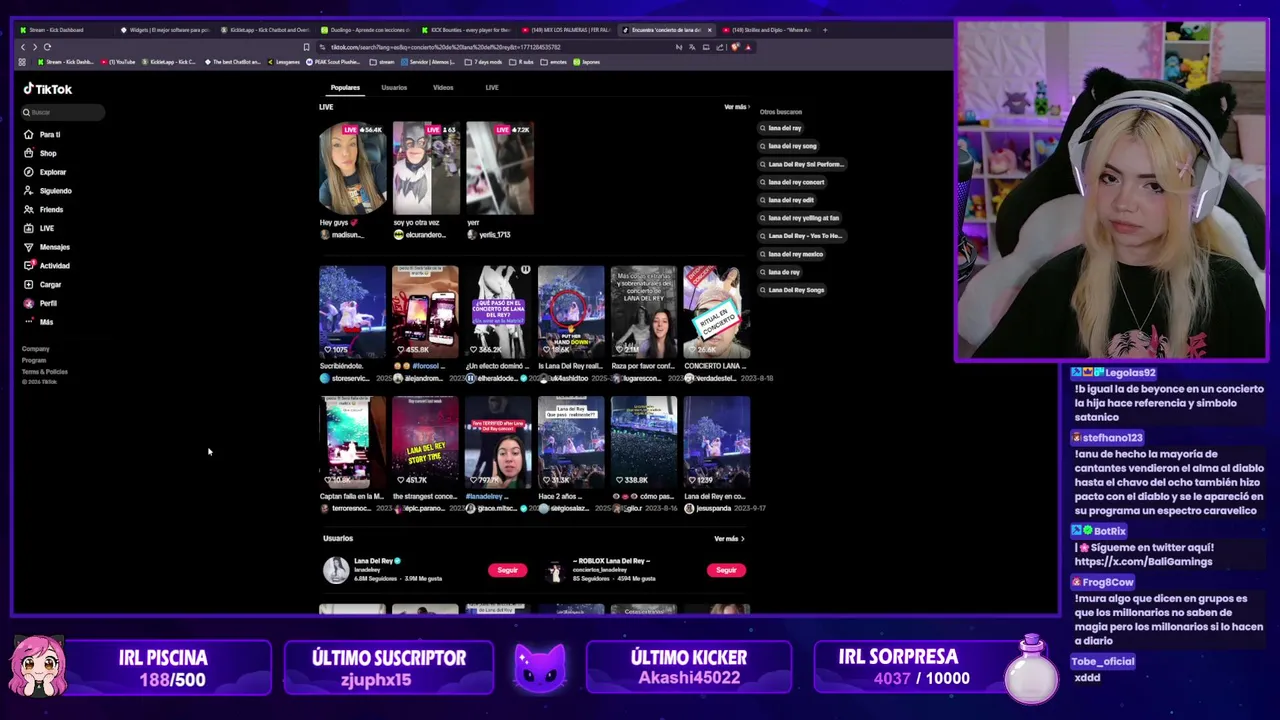Reload the page with the refresh icon
This screenshot has height=720, width=1280.
pyautogui.click(x=47, y=47)
